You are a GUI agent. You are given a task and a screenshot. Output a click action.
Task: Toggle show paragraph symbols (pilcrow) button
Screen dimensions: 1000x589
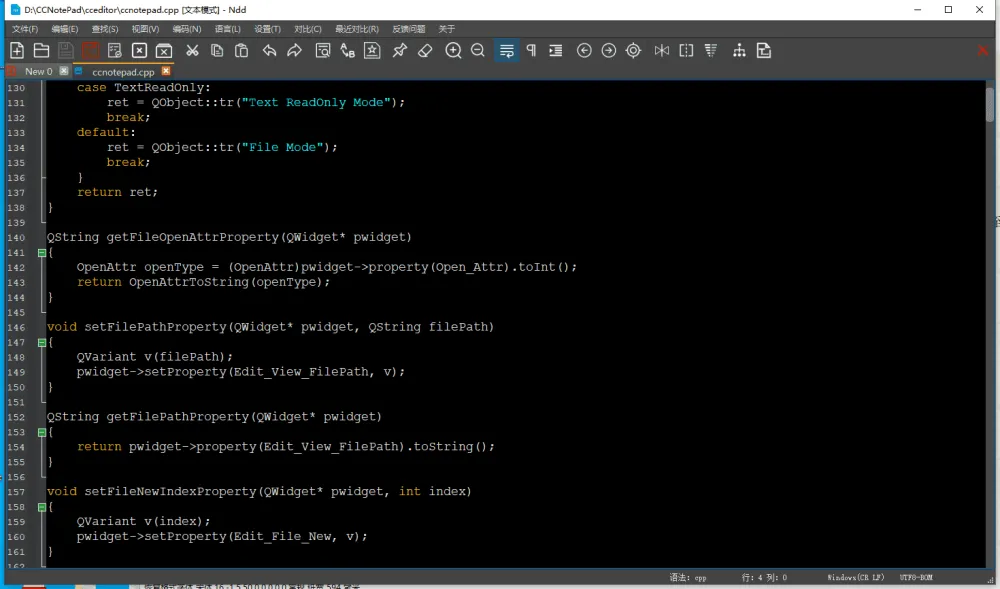(x=531, y=50)
